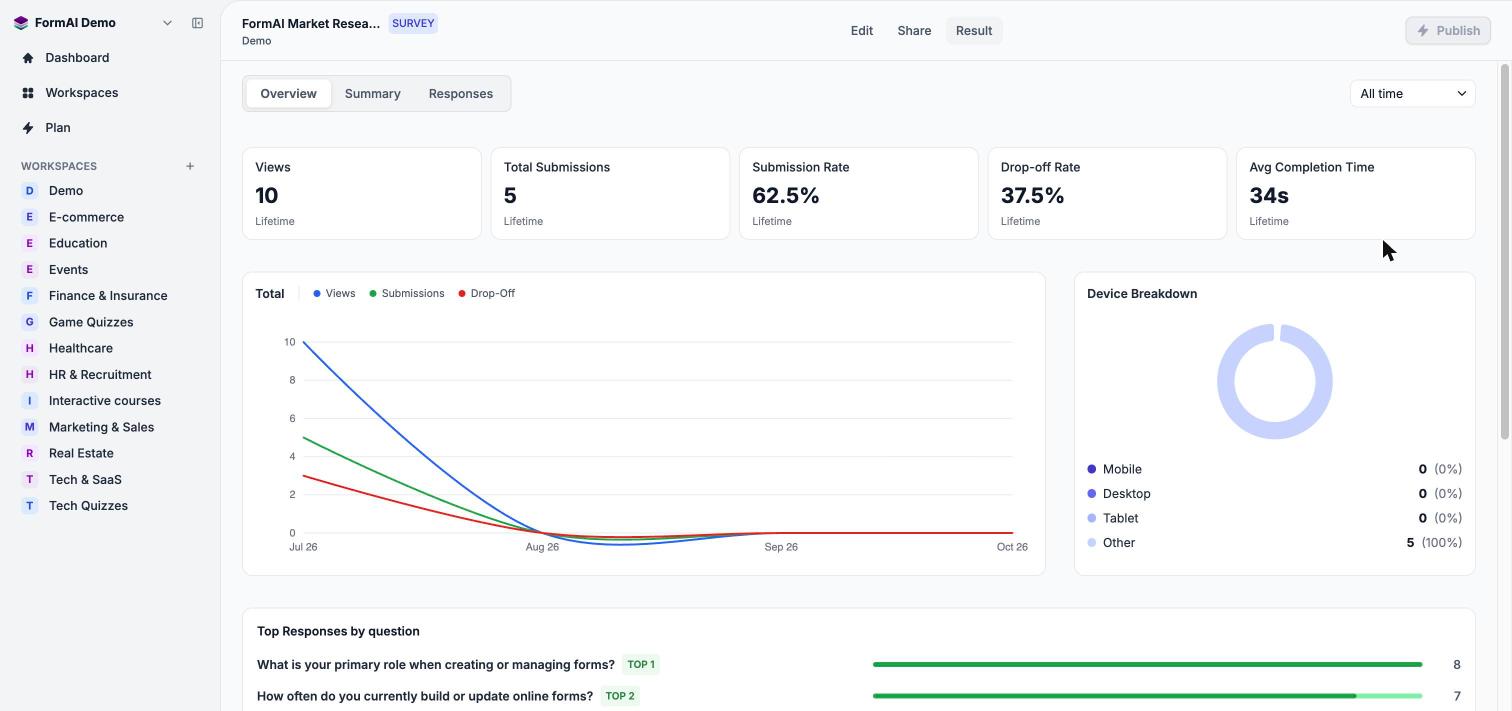Open the Share view

(x=914, y=31)
